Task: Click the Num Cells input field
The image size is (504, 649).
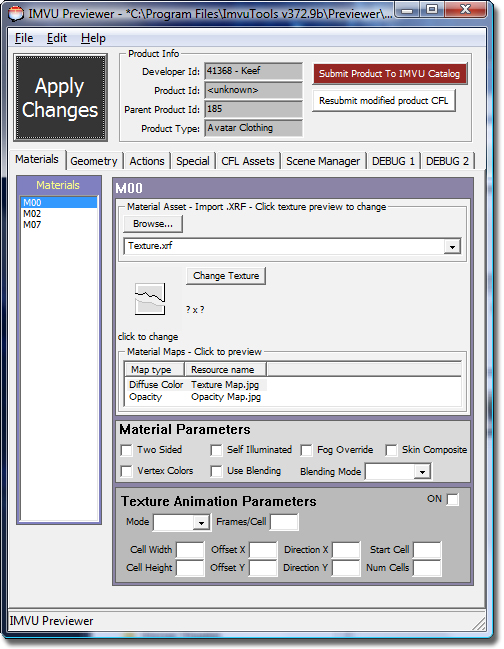Action: (x=427, y=568)
